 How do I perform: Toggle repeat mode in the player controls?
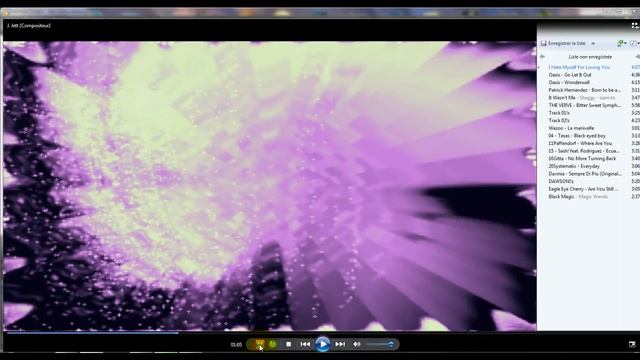pos(273,344)
